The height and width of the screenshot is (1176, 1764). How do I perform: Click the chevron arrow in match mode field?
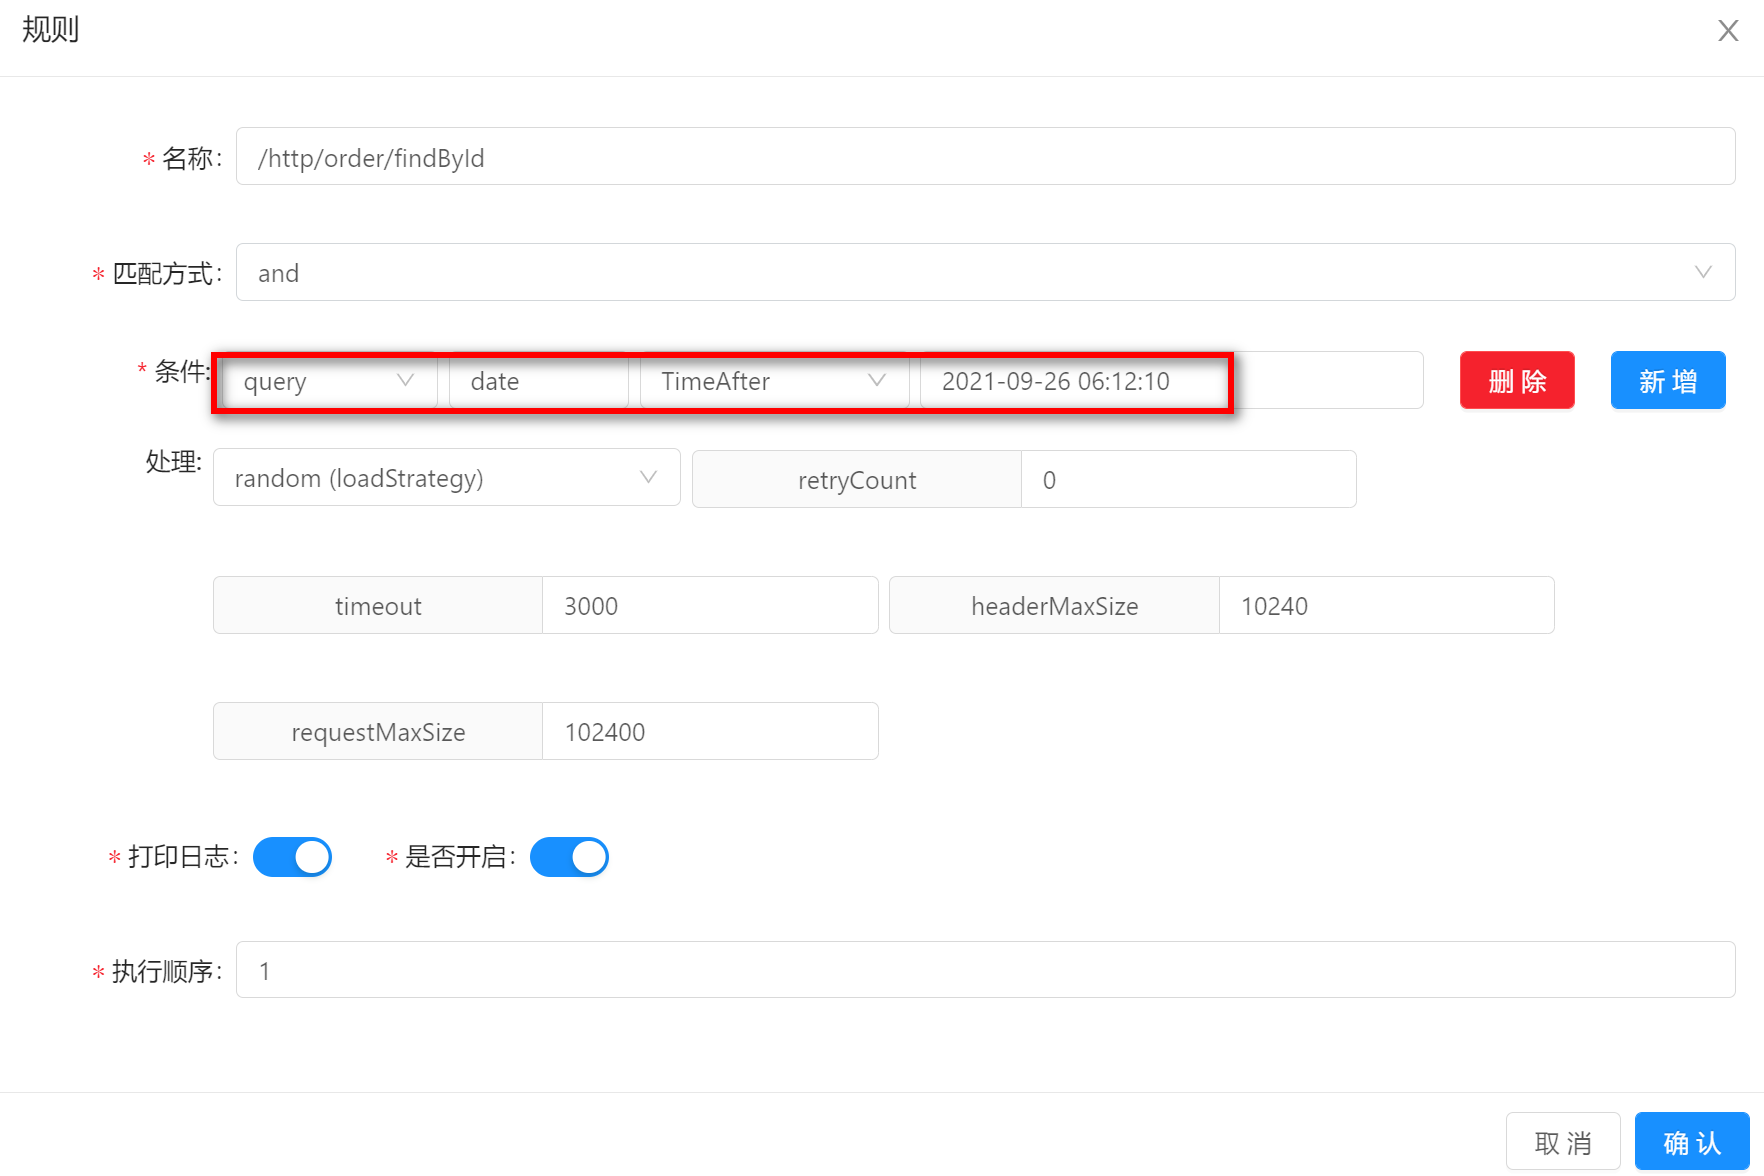(1703, 273)
